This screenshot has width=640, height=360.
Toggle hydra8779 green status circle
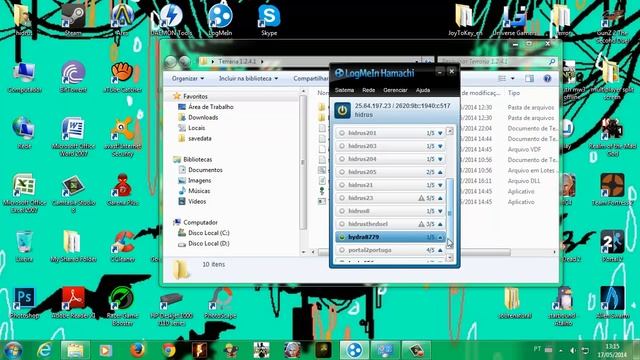342,237
